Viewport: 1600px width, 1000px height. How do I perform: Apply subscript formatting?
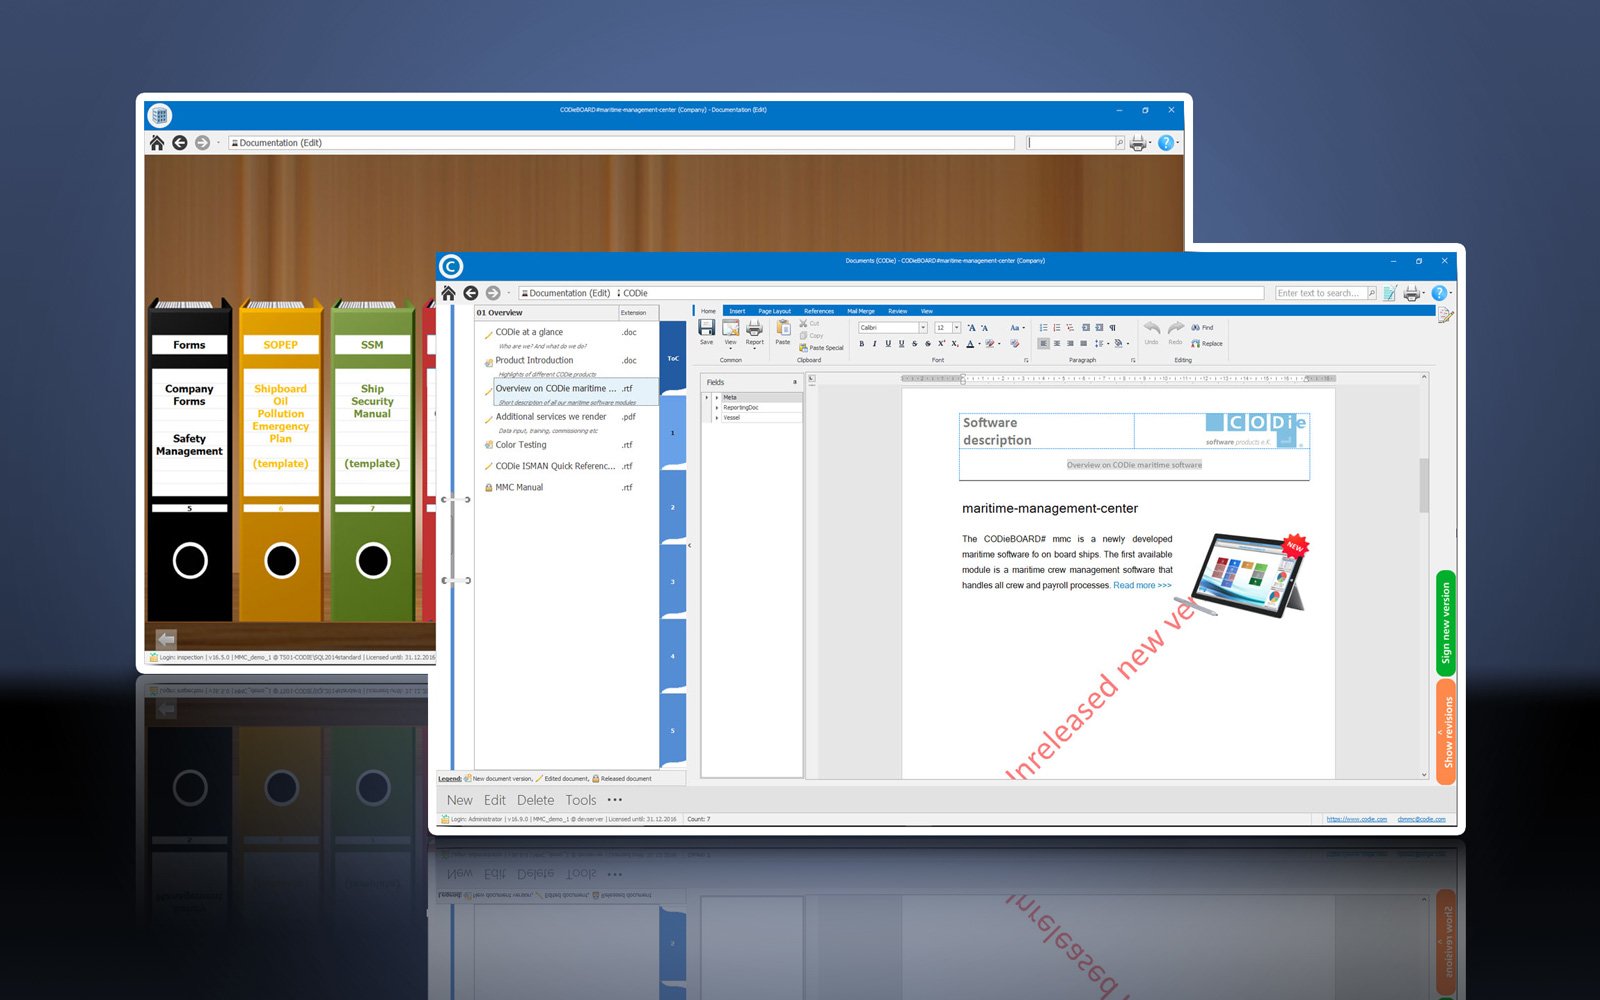point(955,344)
